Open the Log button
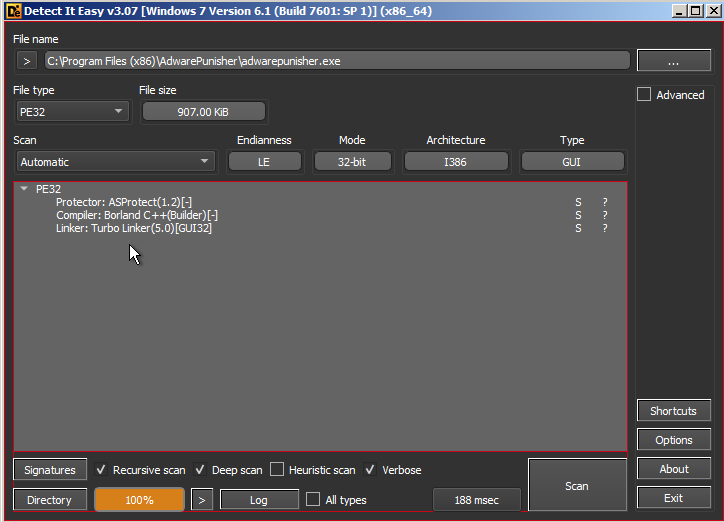 click(x=259, y=500)
